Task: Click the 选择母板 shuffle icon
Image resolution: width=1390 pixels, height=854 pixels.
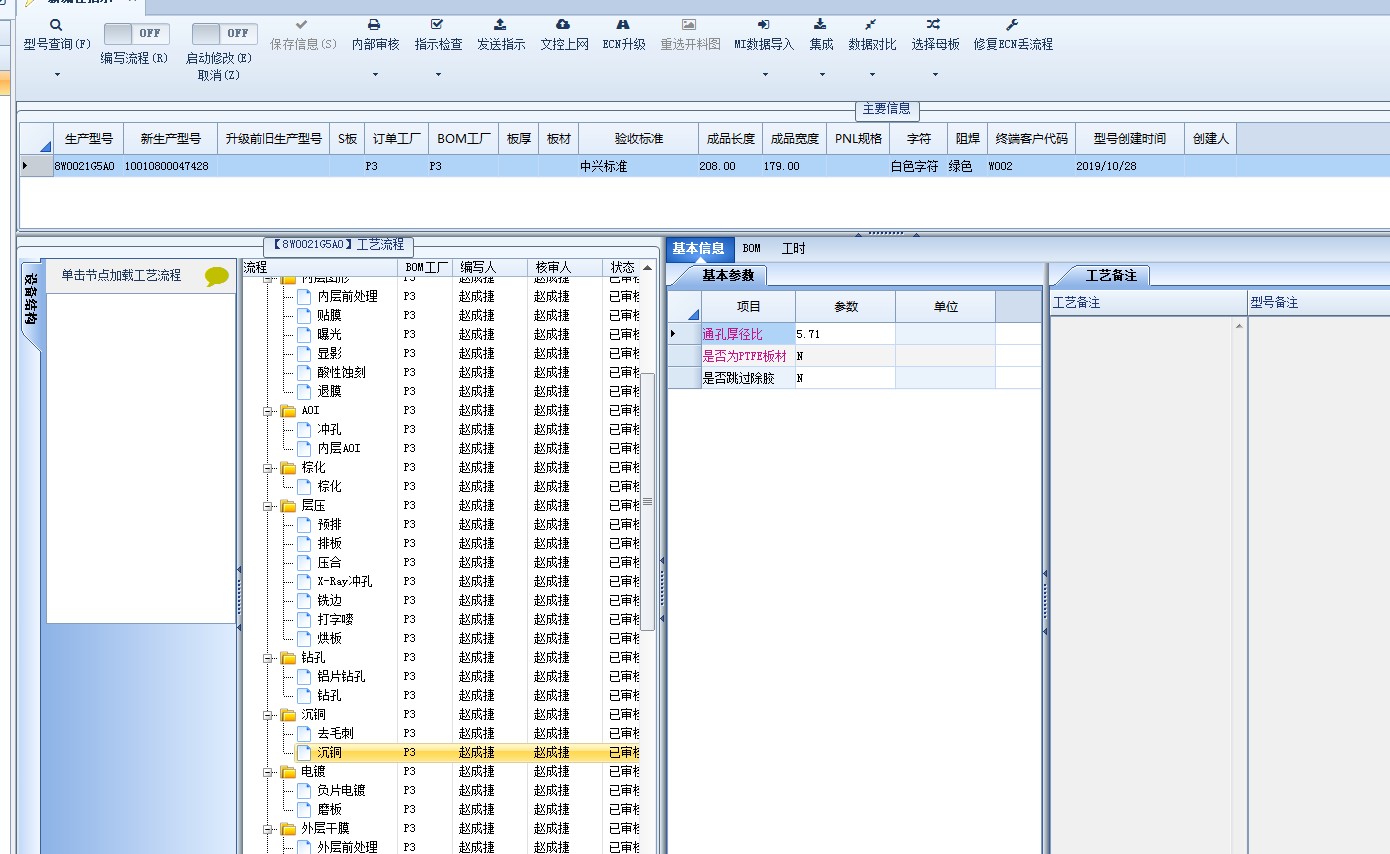Action: [x=933, y=24]
